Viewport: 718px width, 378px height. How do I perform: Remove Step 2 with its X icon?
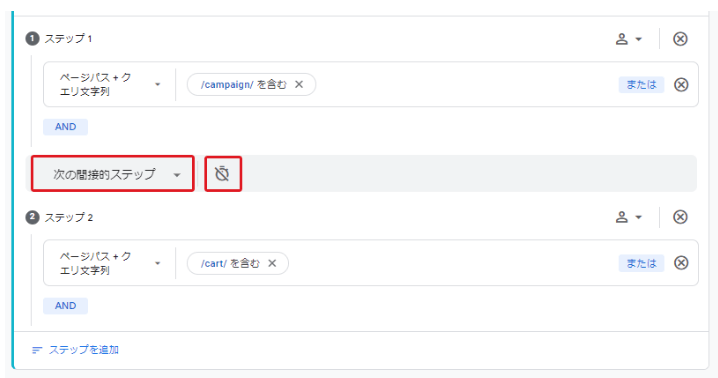[680, 217]
